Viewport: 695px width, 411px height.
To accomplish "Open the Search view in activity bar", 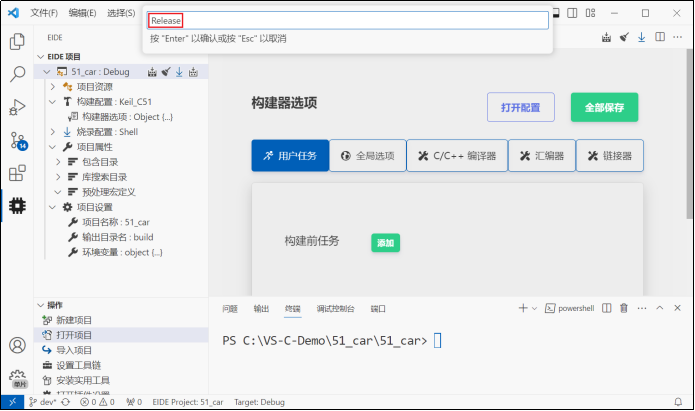I will click(17, 74).
